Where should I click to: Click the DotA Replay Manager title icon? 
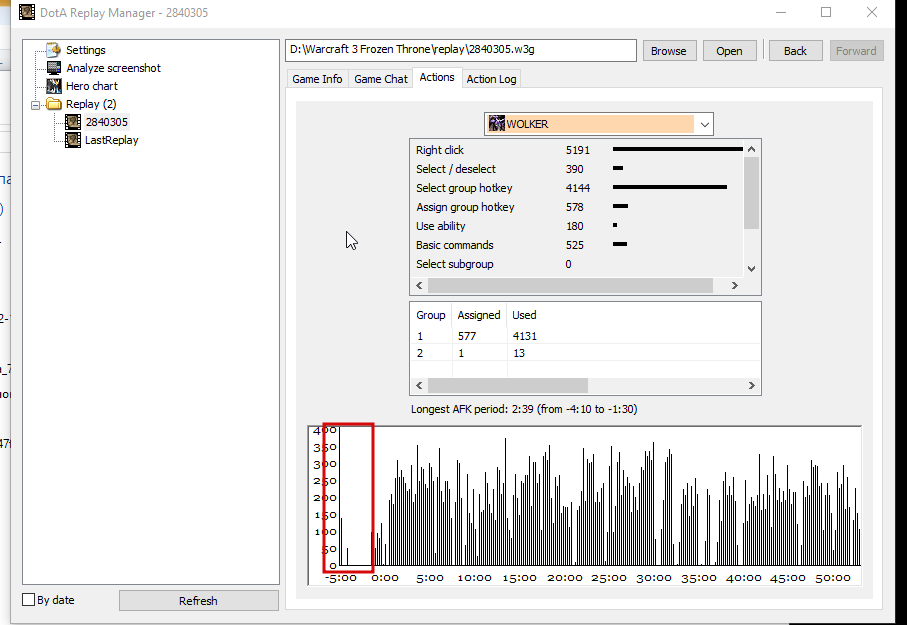coord(27,12)
